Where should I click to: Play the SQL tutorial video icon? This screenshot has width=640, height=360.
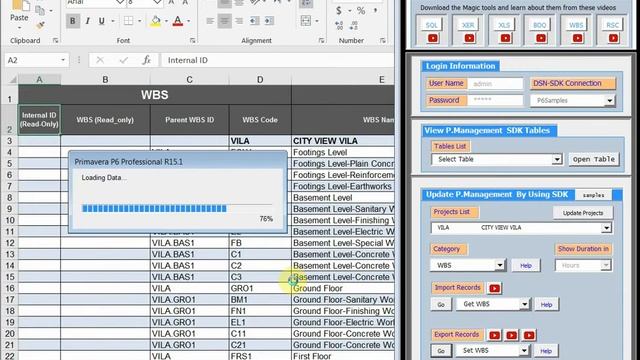click(433, 38)
